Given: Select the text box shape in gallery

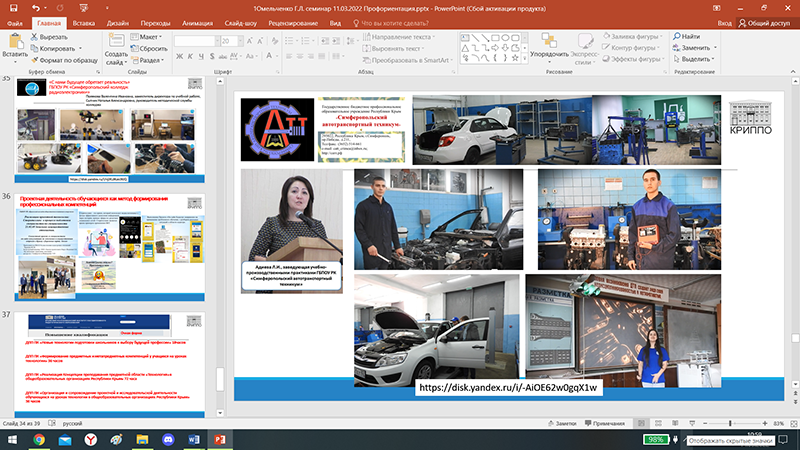Looking at the screenshot, I should 465,38.
